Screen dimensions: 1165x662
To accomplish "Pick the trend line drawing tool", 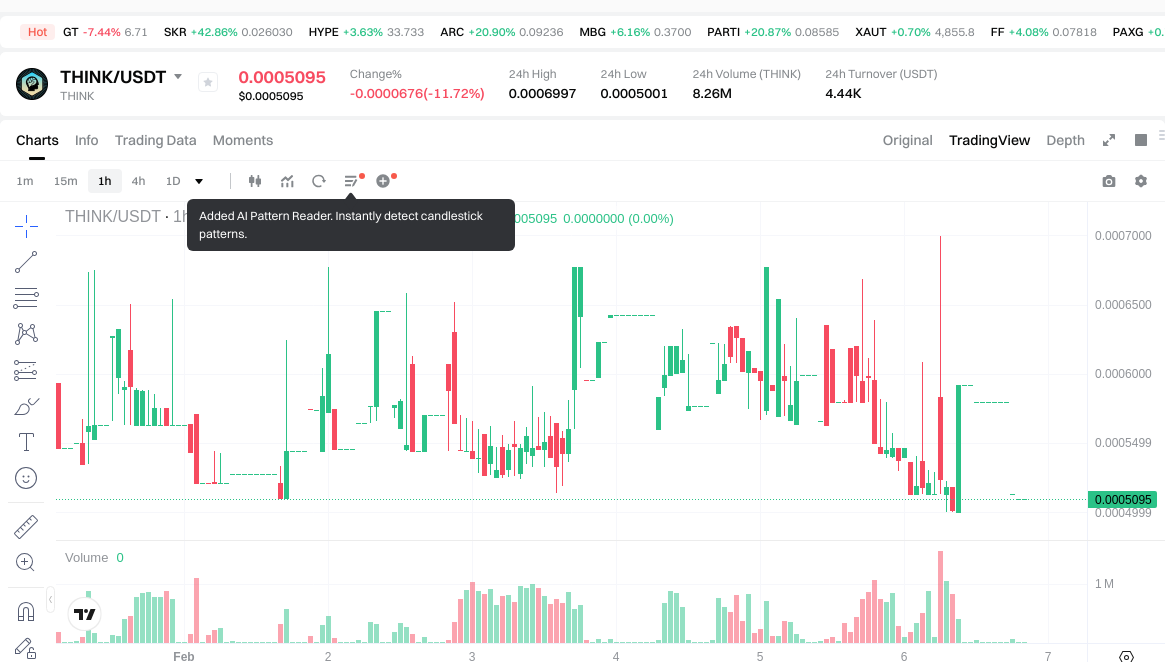I will [x=26, y=262].
